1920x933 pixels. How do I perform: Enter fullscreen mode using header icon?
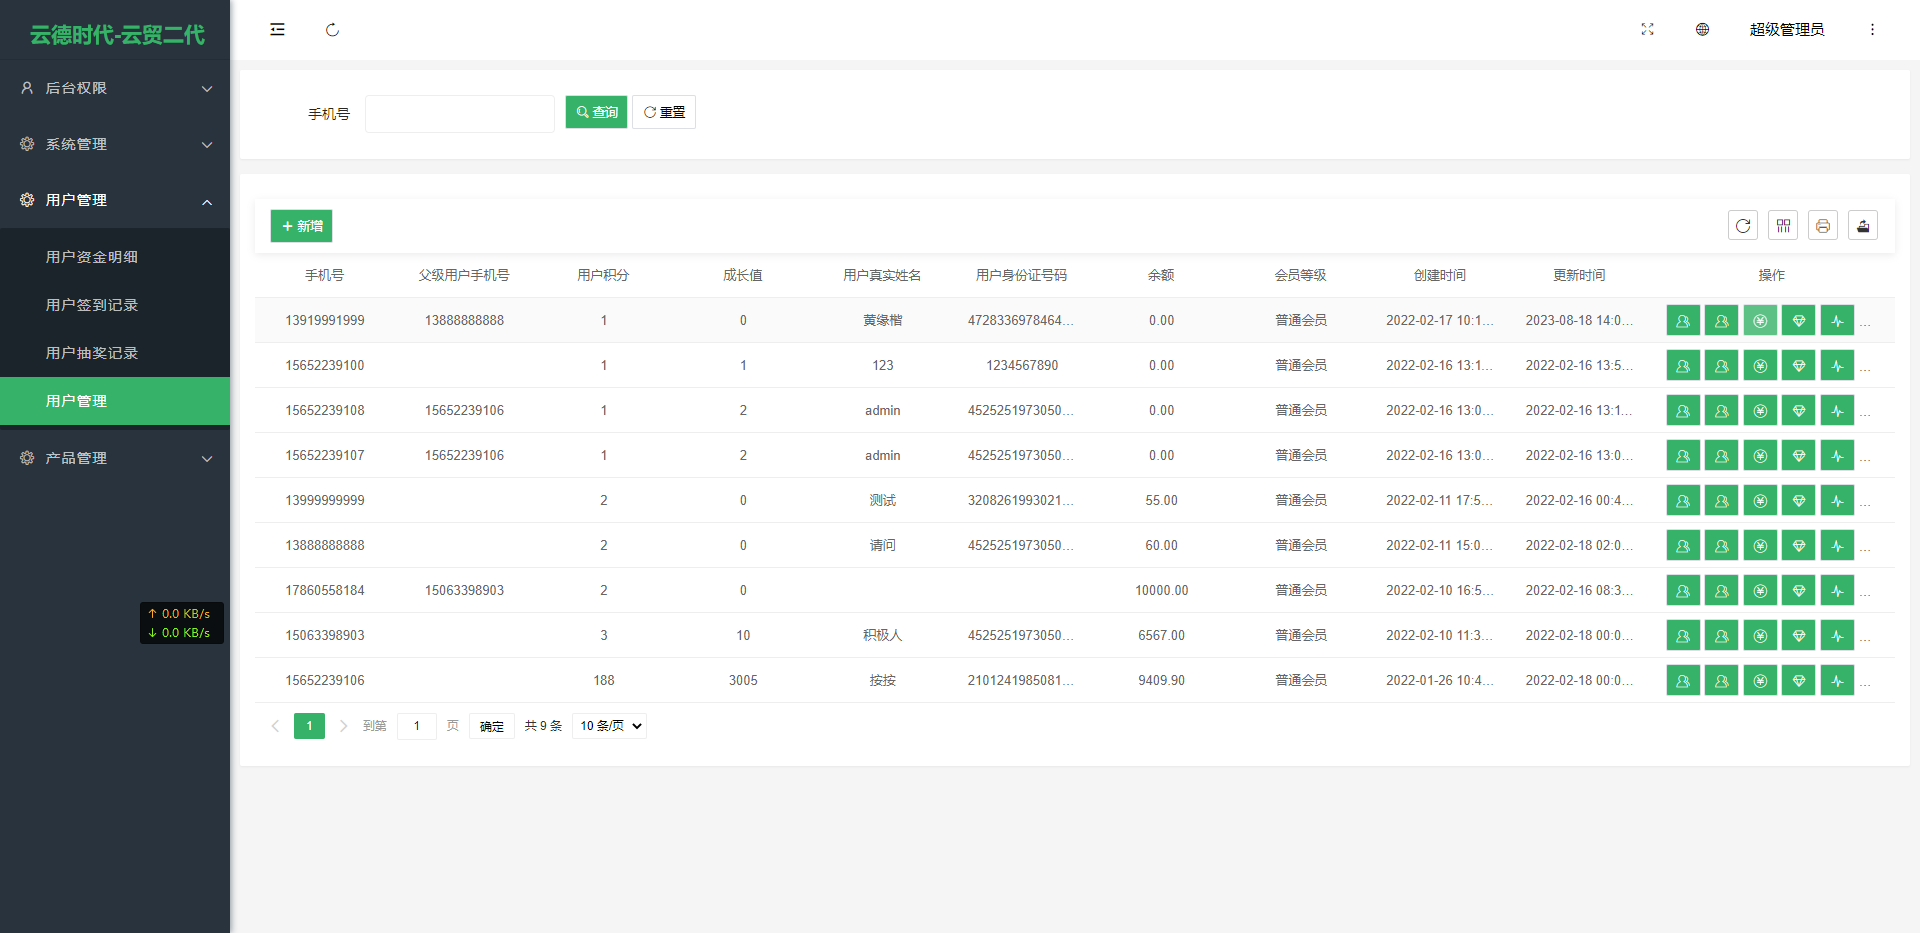click(x=1647, y=30)
